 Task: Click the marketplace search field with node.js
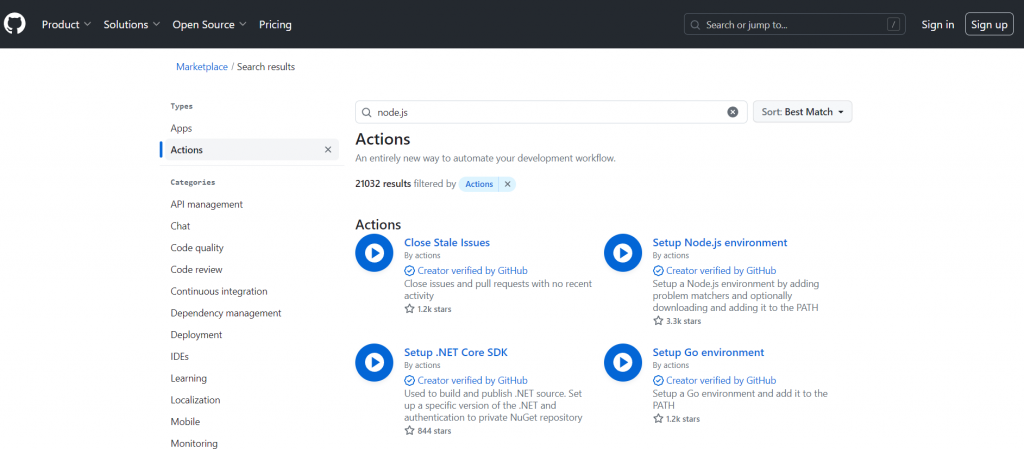point(551,112)
